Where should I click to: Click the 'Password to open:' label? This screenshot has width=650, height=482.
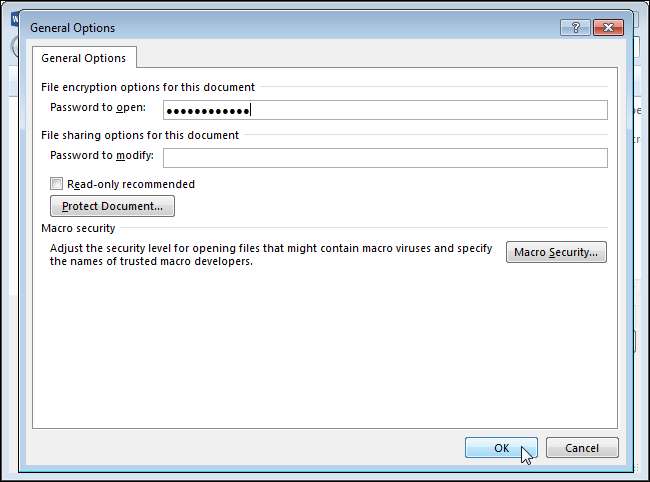[x=97, y=108]
